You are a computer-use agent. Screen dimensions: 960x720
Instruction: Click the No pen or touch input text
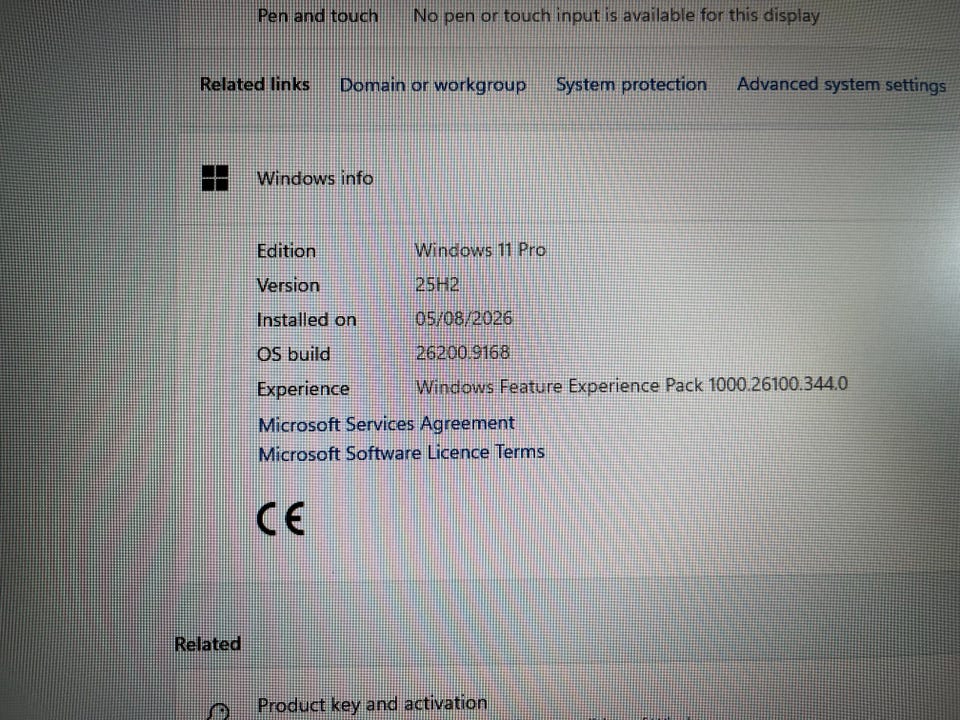click(x=616, y=15)
